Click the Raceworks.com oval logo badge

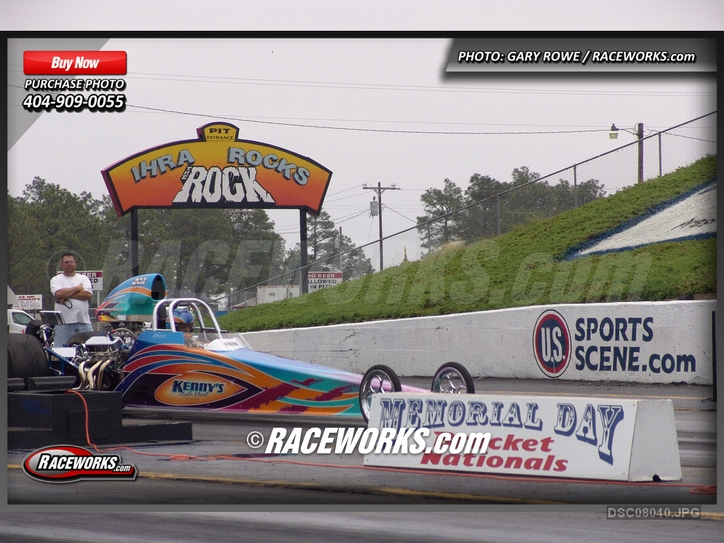pos(80,464)
